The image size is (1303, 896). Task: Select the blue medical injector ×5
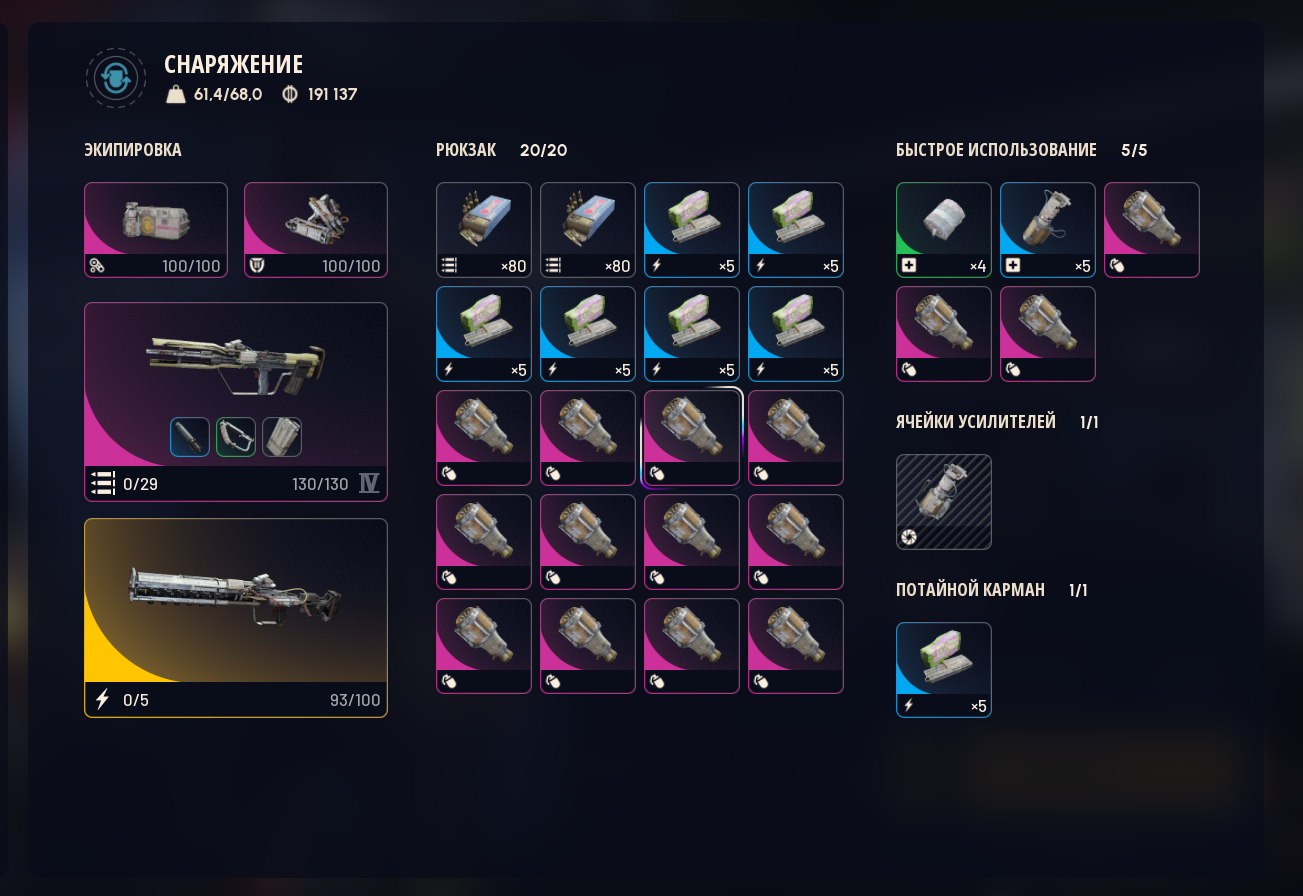[x=1048, y=230]
